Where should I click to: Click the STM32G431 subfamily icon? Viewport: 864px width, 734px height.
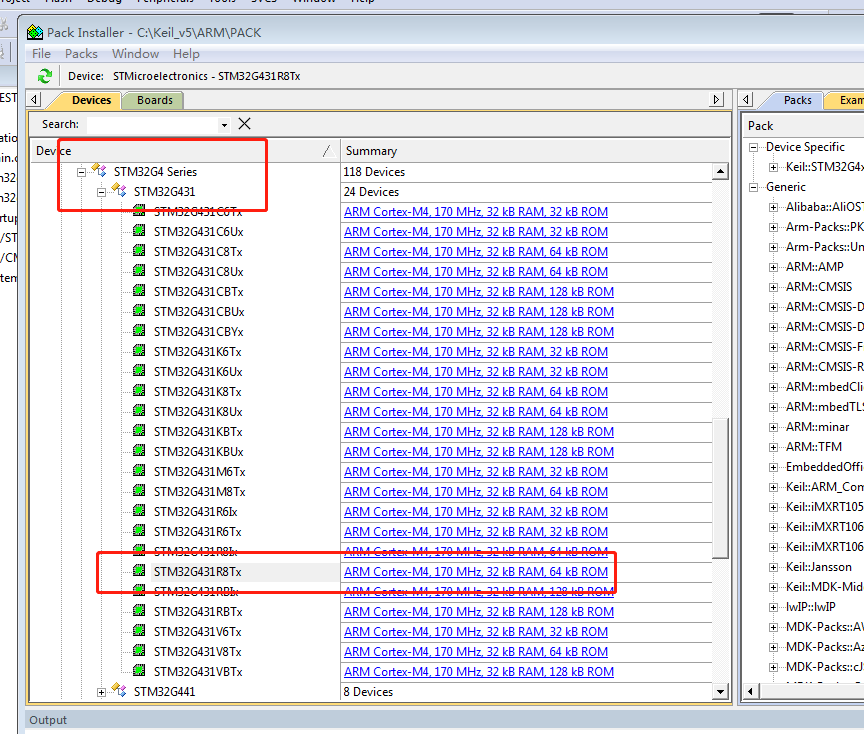point(118,191)
